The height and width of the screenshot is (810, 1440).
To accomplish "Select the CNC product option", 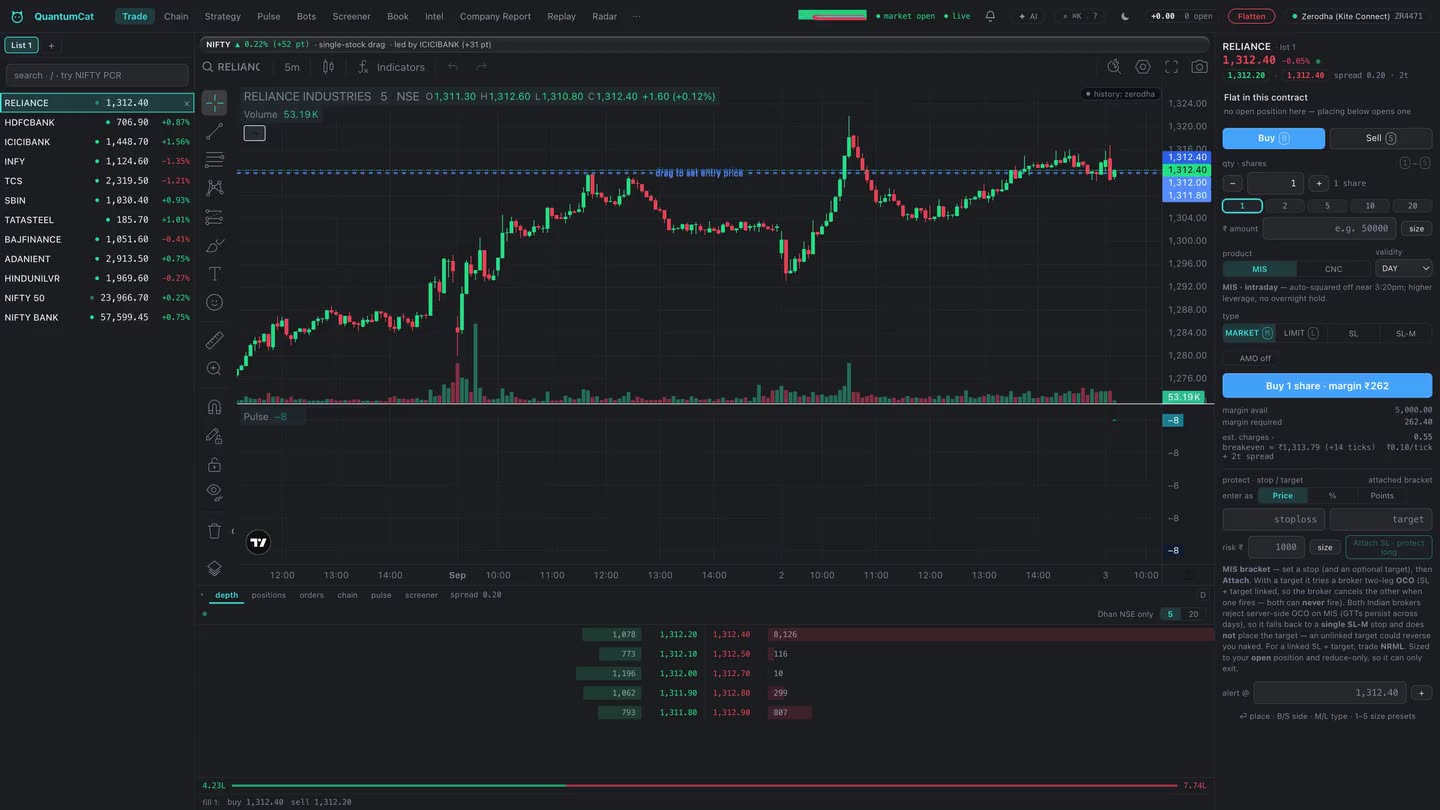I will [x=1333, y=269].
